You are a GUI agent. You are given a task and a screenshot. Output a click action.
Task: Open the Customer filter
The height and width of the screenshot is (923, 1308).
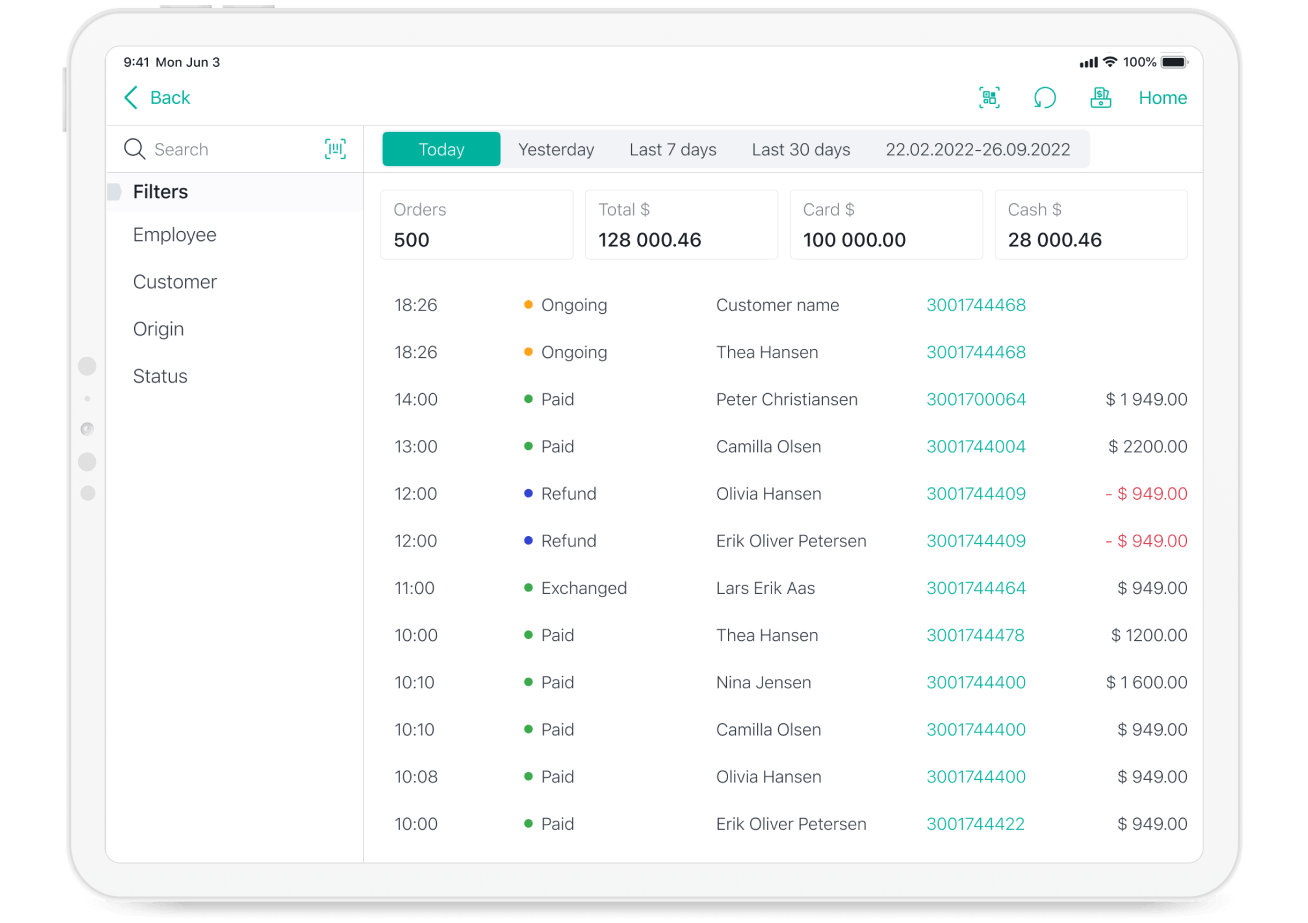point(175,282)
